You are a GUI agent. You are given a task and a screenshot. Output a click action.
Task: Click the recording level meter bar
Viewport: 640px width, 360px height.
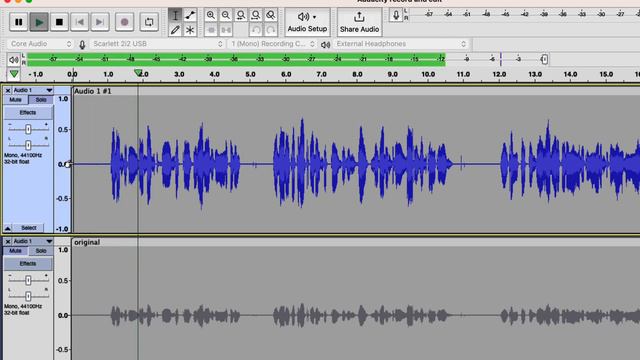[524, 14]
